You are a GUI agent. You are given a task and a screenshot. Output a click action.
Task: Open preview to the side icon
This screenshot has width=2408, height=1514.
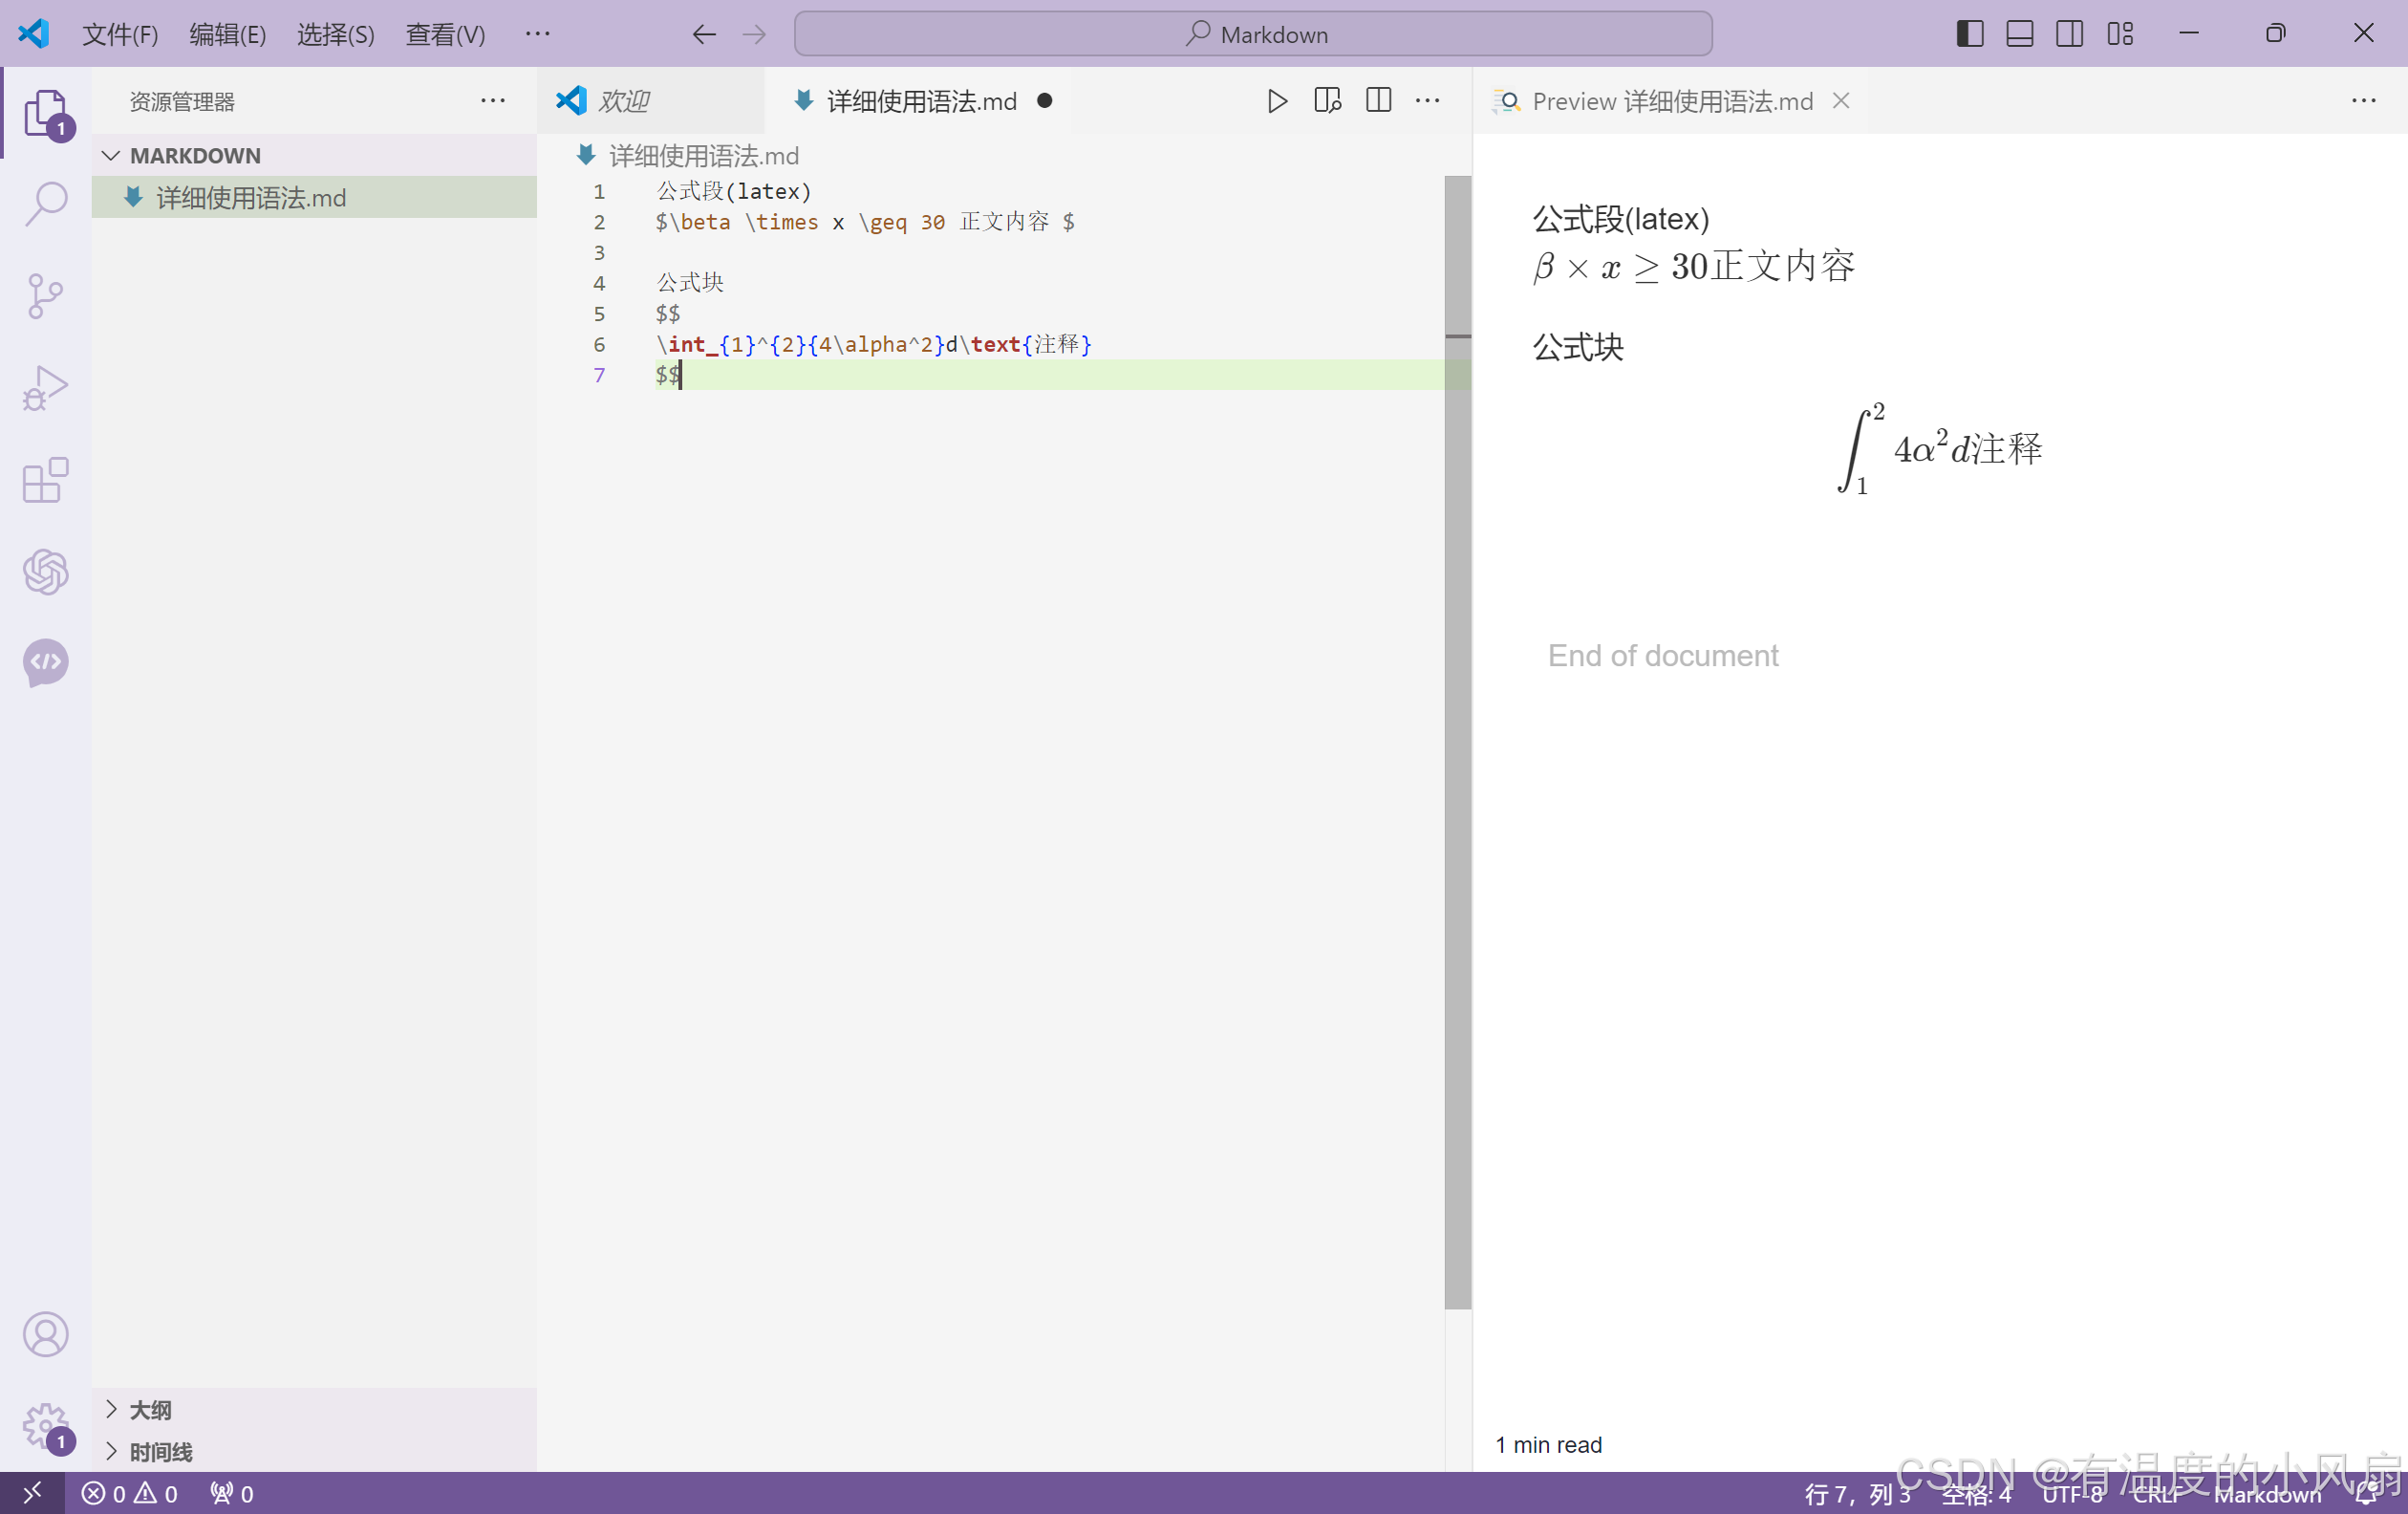[1327, 101]
